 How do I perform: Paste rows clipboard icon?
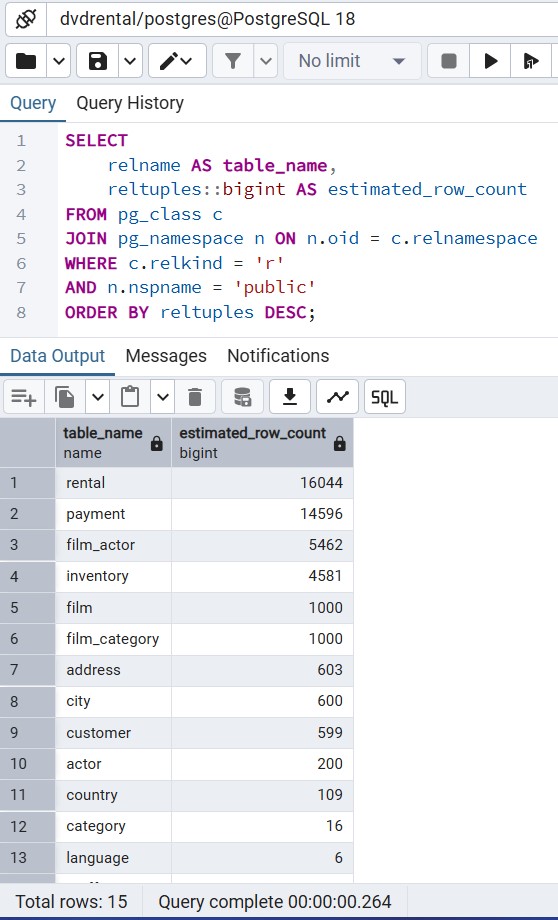pos(130,397)
